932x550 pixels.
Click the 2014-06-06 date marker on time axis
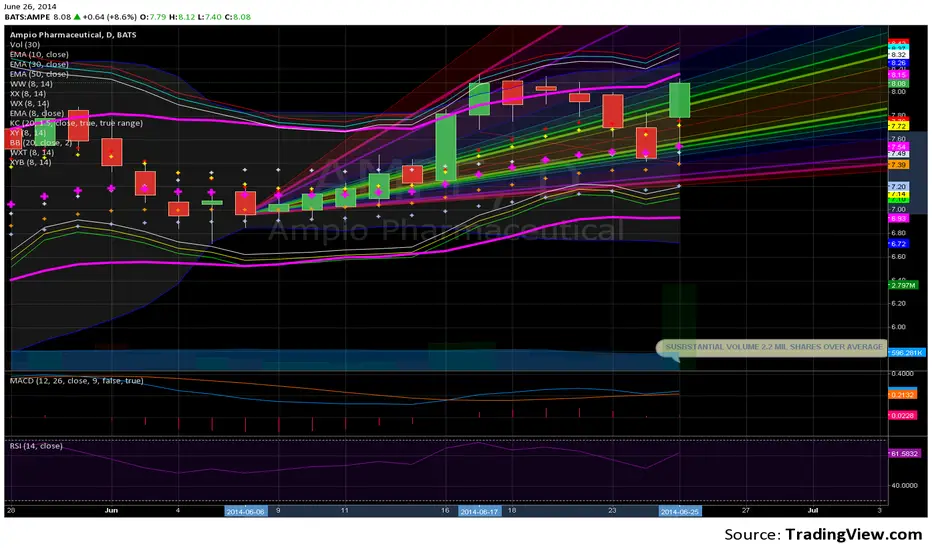(245, 511)
